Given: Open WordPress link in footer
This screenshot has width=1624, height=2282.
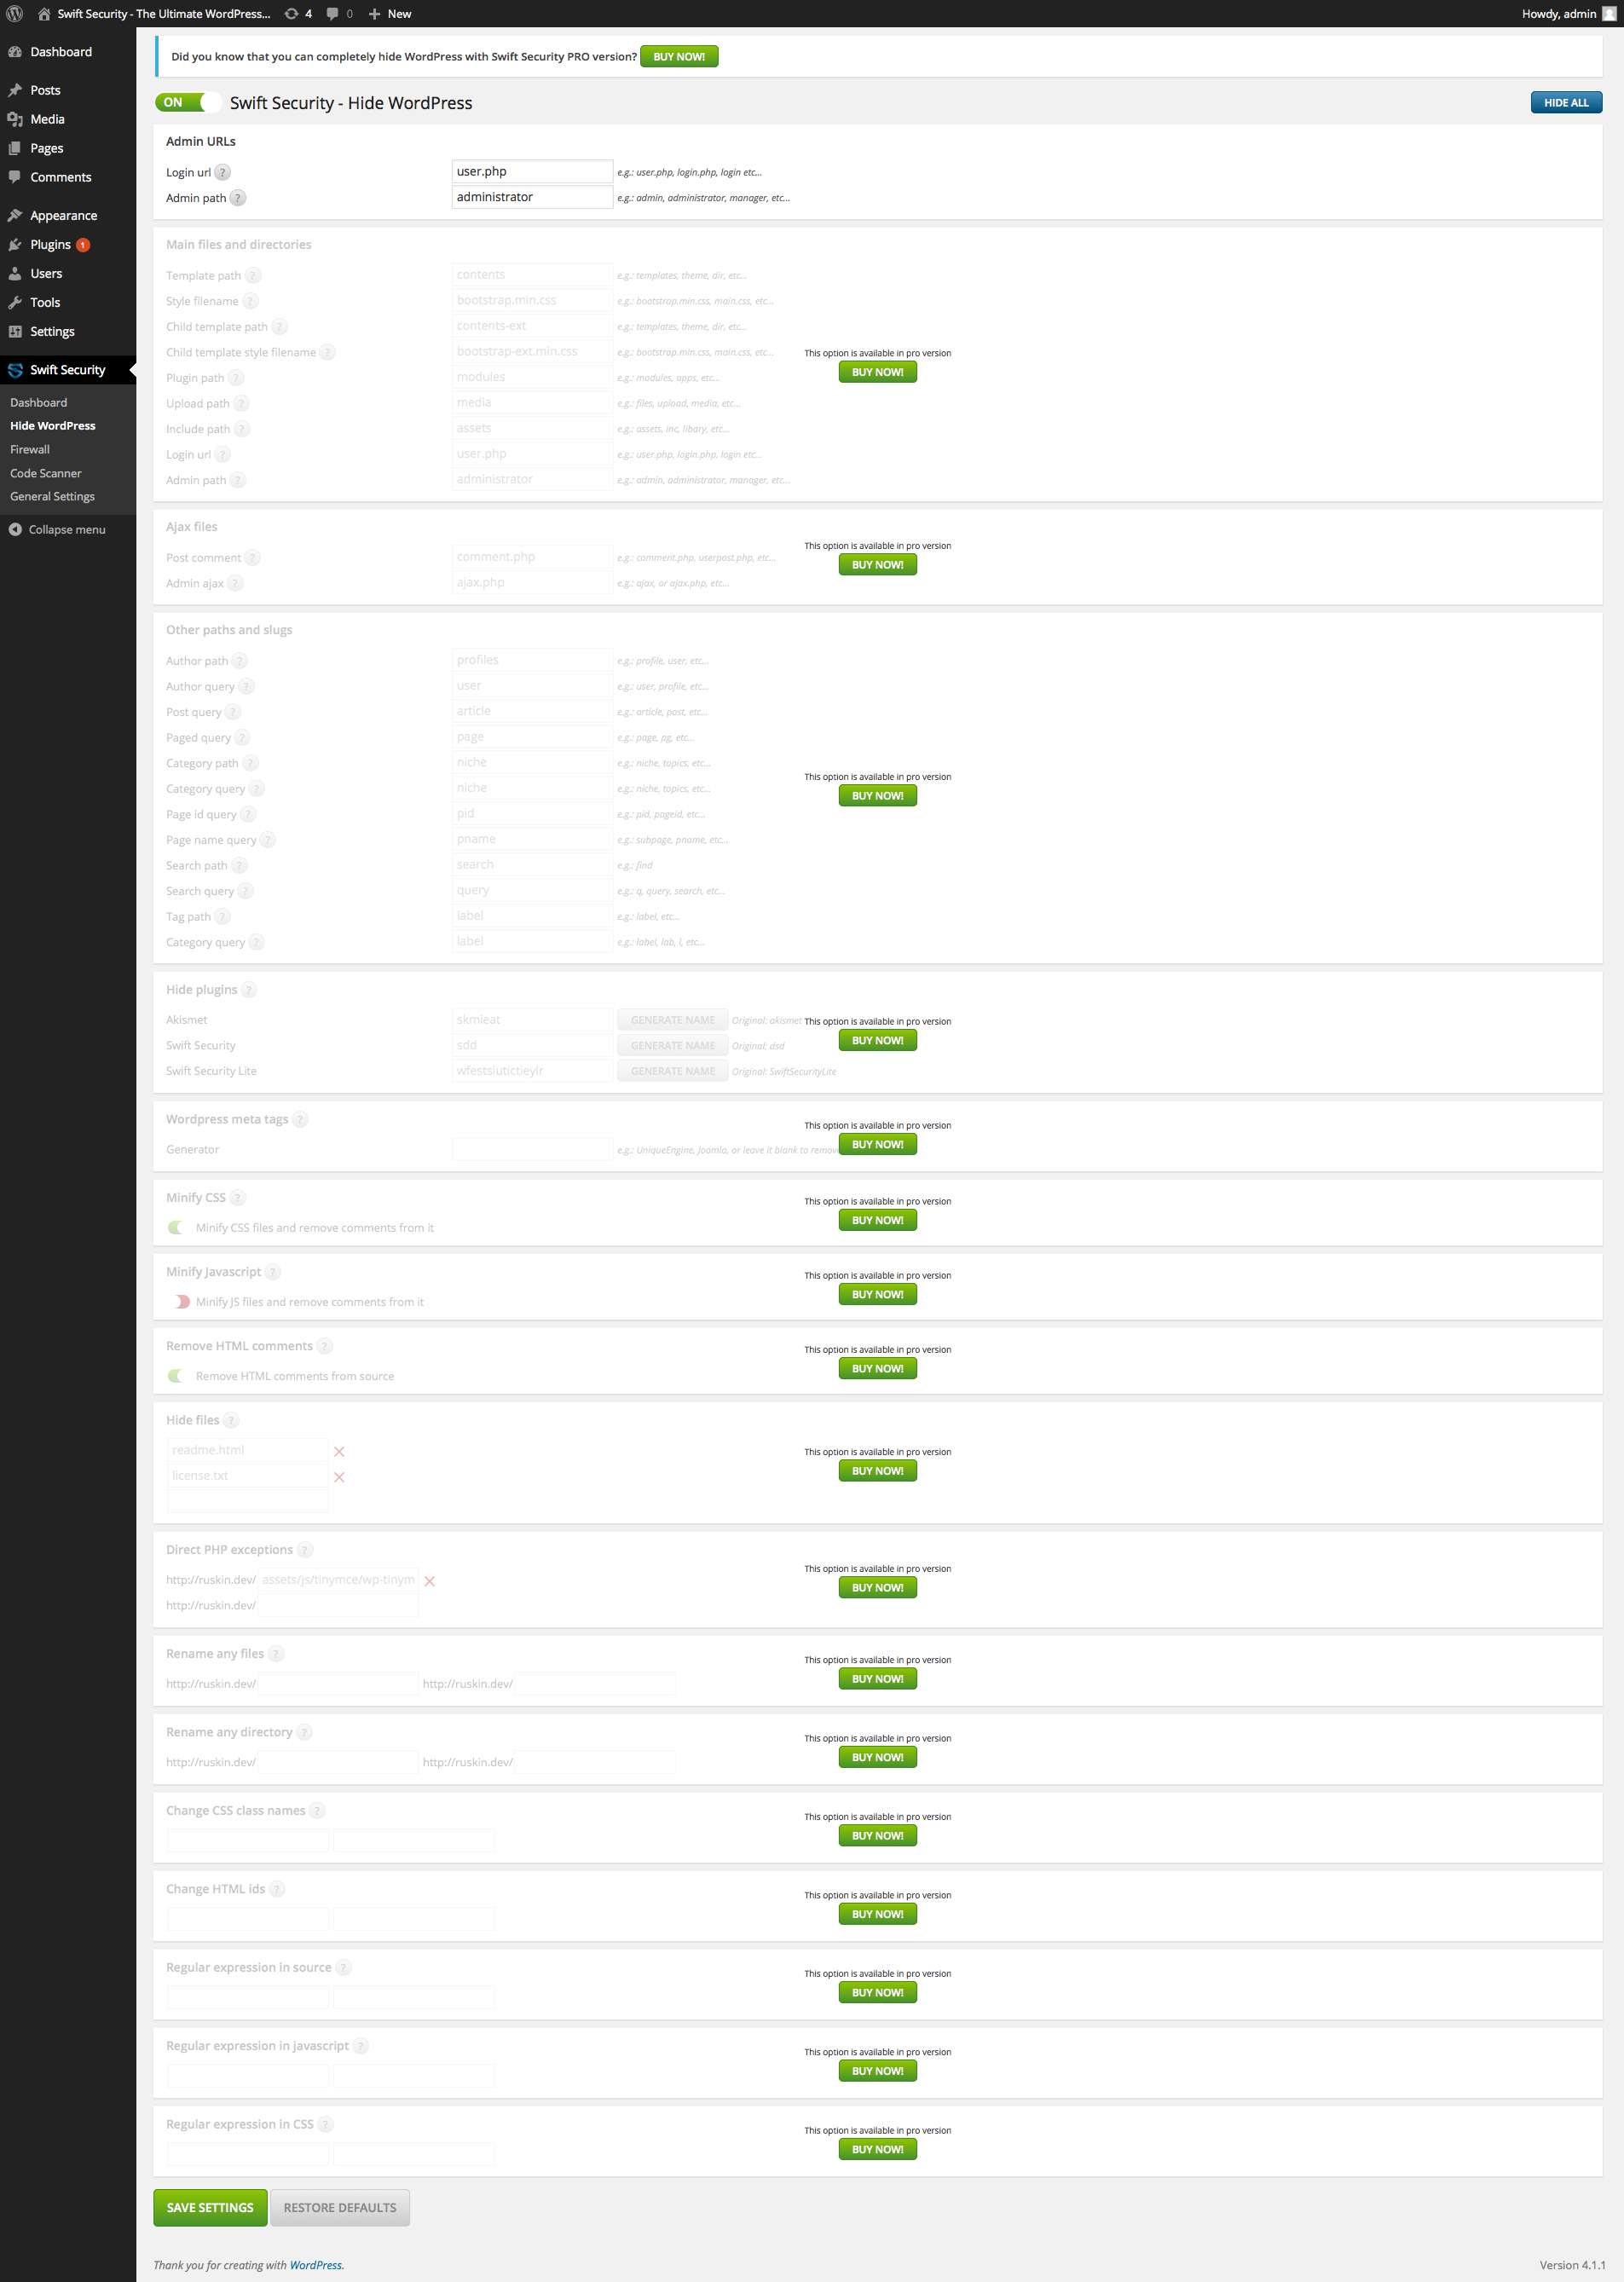Looking at the screenshot, I should [x=316, y=2266].
